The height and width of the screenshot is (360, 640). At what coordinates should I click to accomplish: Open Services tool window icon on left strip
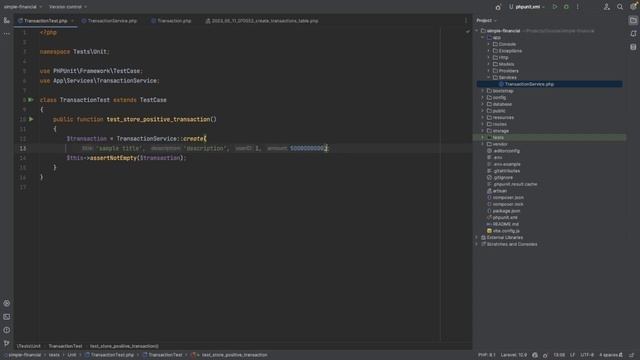[7, 303]
